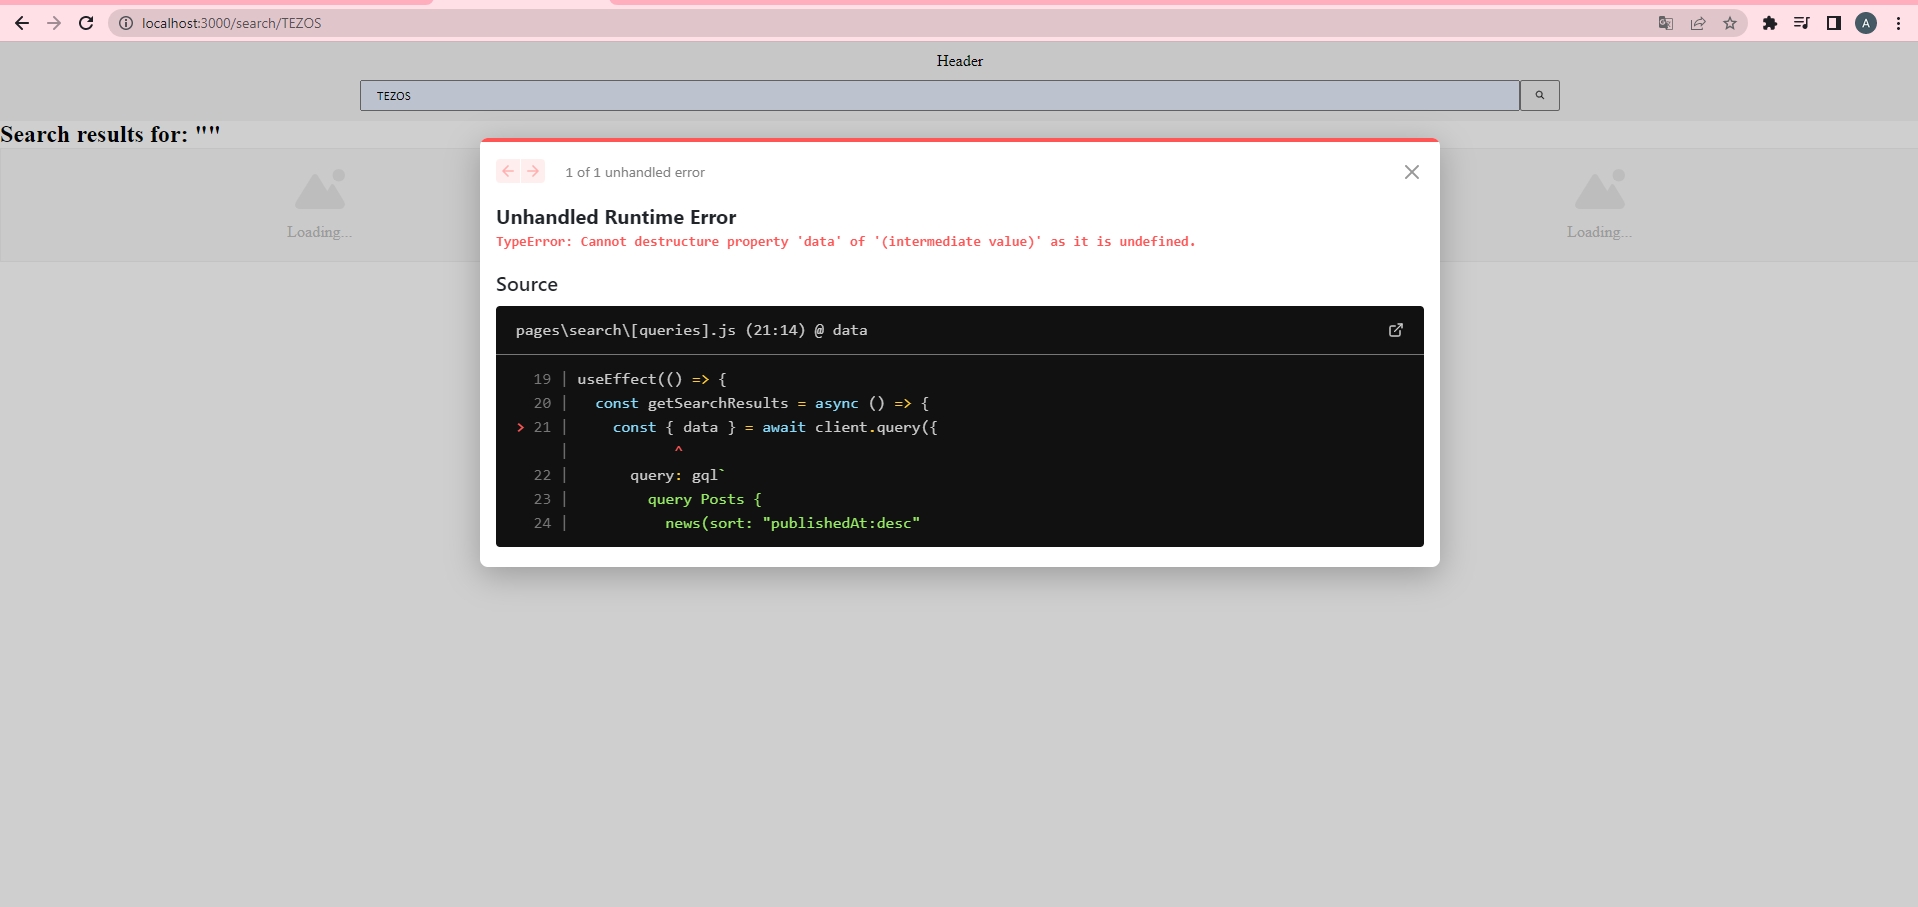Click the share page icon
The width and height of the screenshot is (1918, 907).
coord(1698,23)
